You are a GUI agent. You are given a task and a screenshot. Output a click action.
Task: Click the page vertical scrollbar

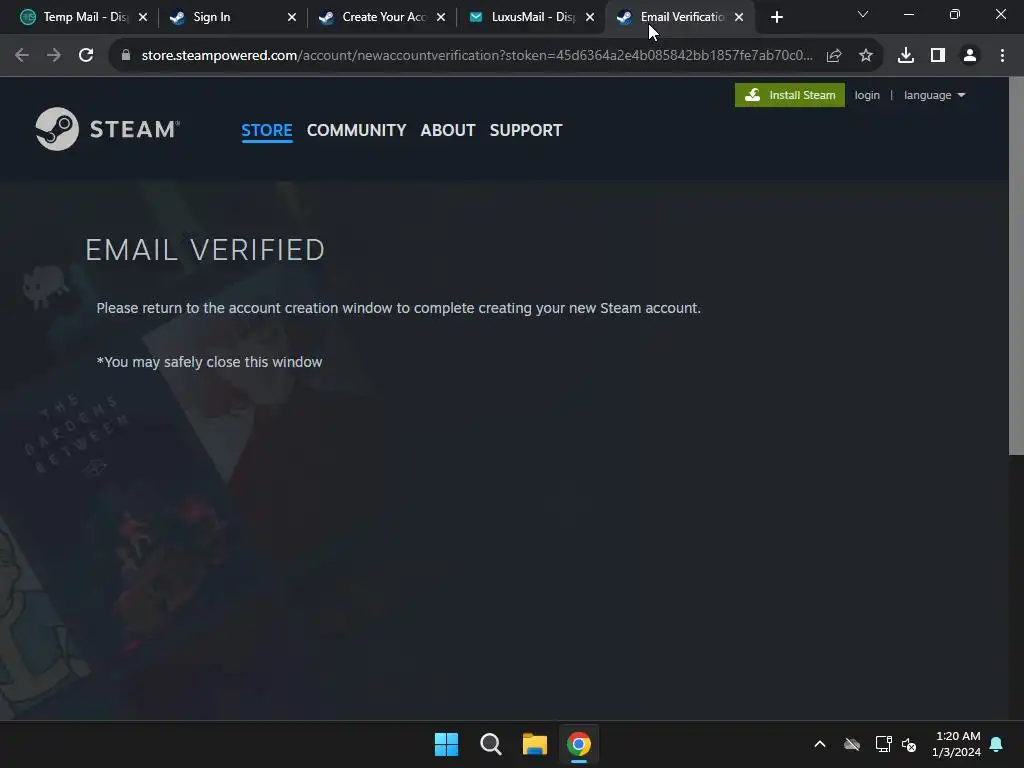pyautogui.click(x=1016, y=266)
